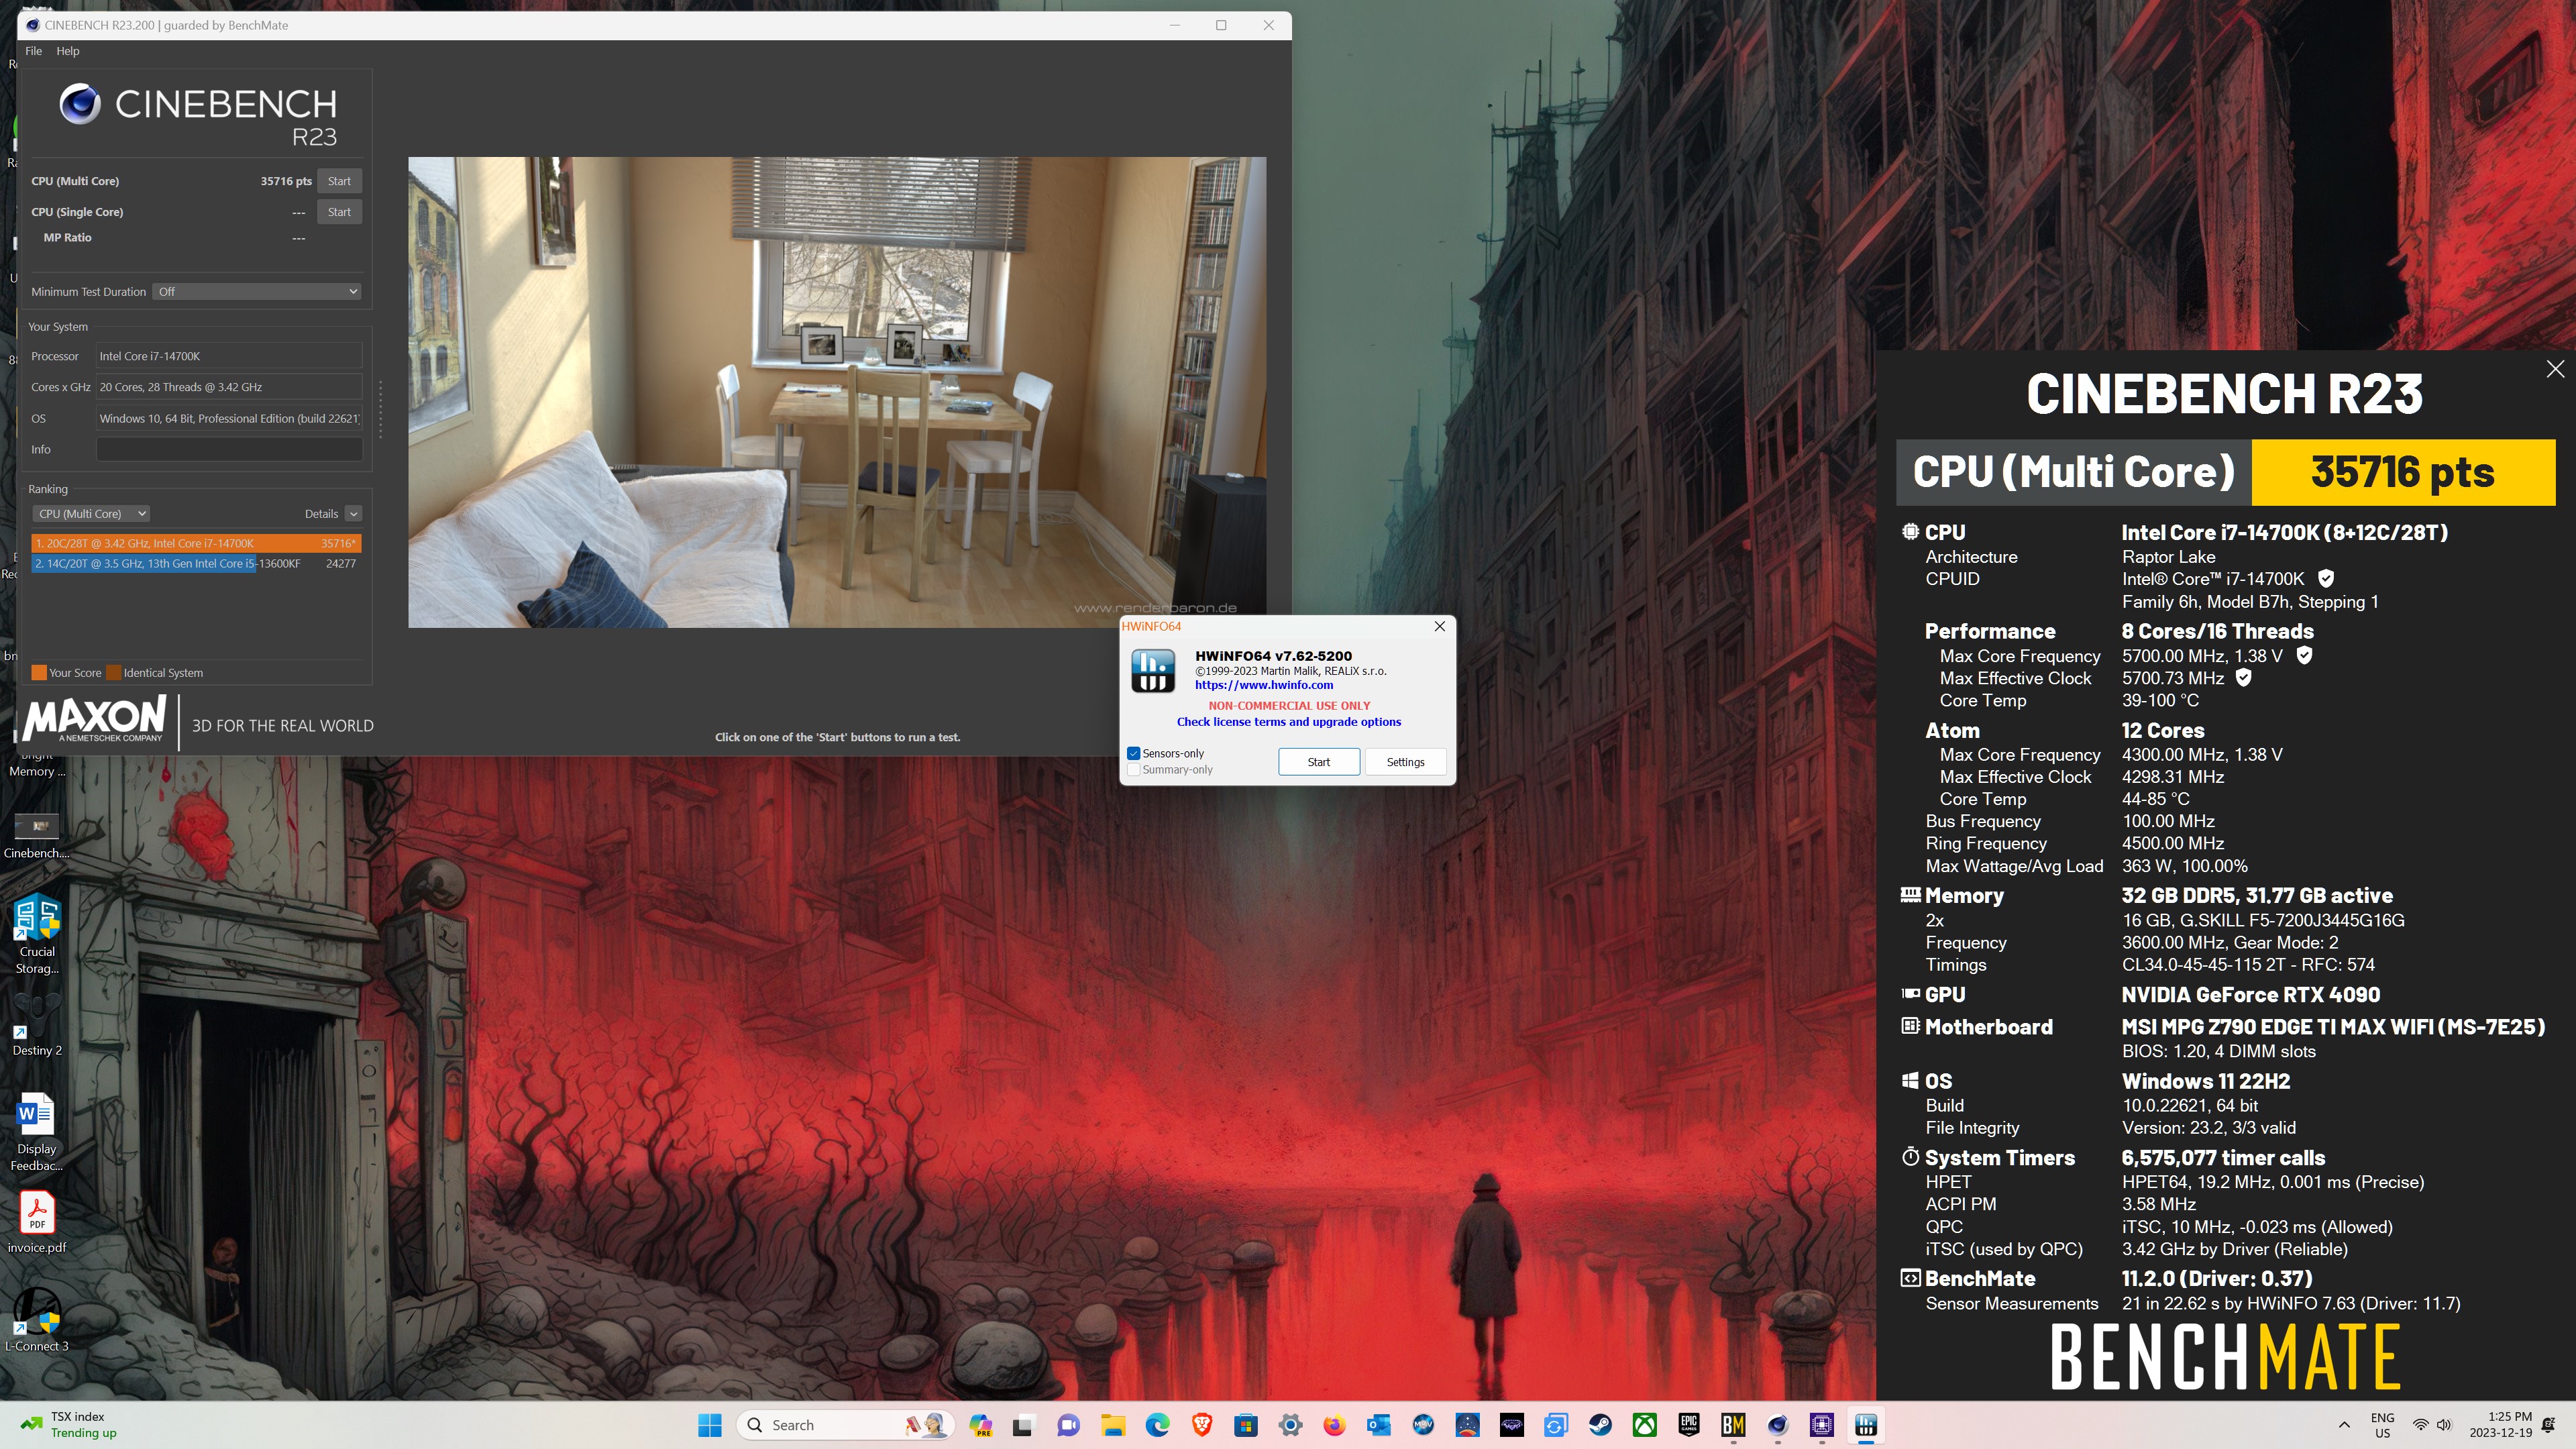Open the hwinfo.com website link
Viewport: 2576px width, 1449px height.
point(1263,685)
